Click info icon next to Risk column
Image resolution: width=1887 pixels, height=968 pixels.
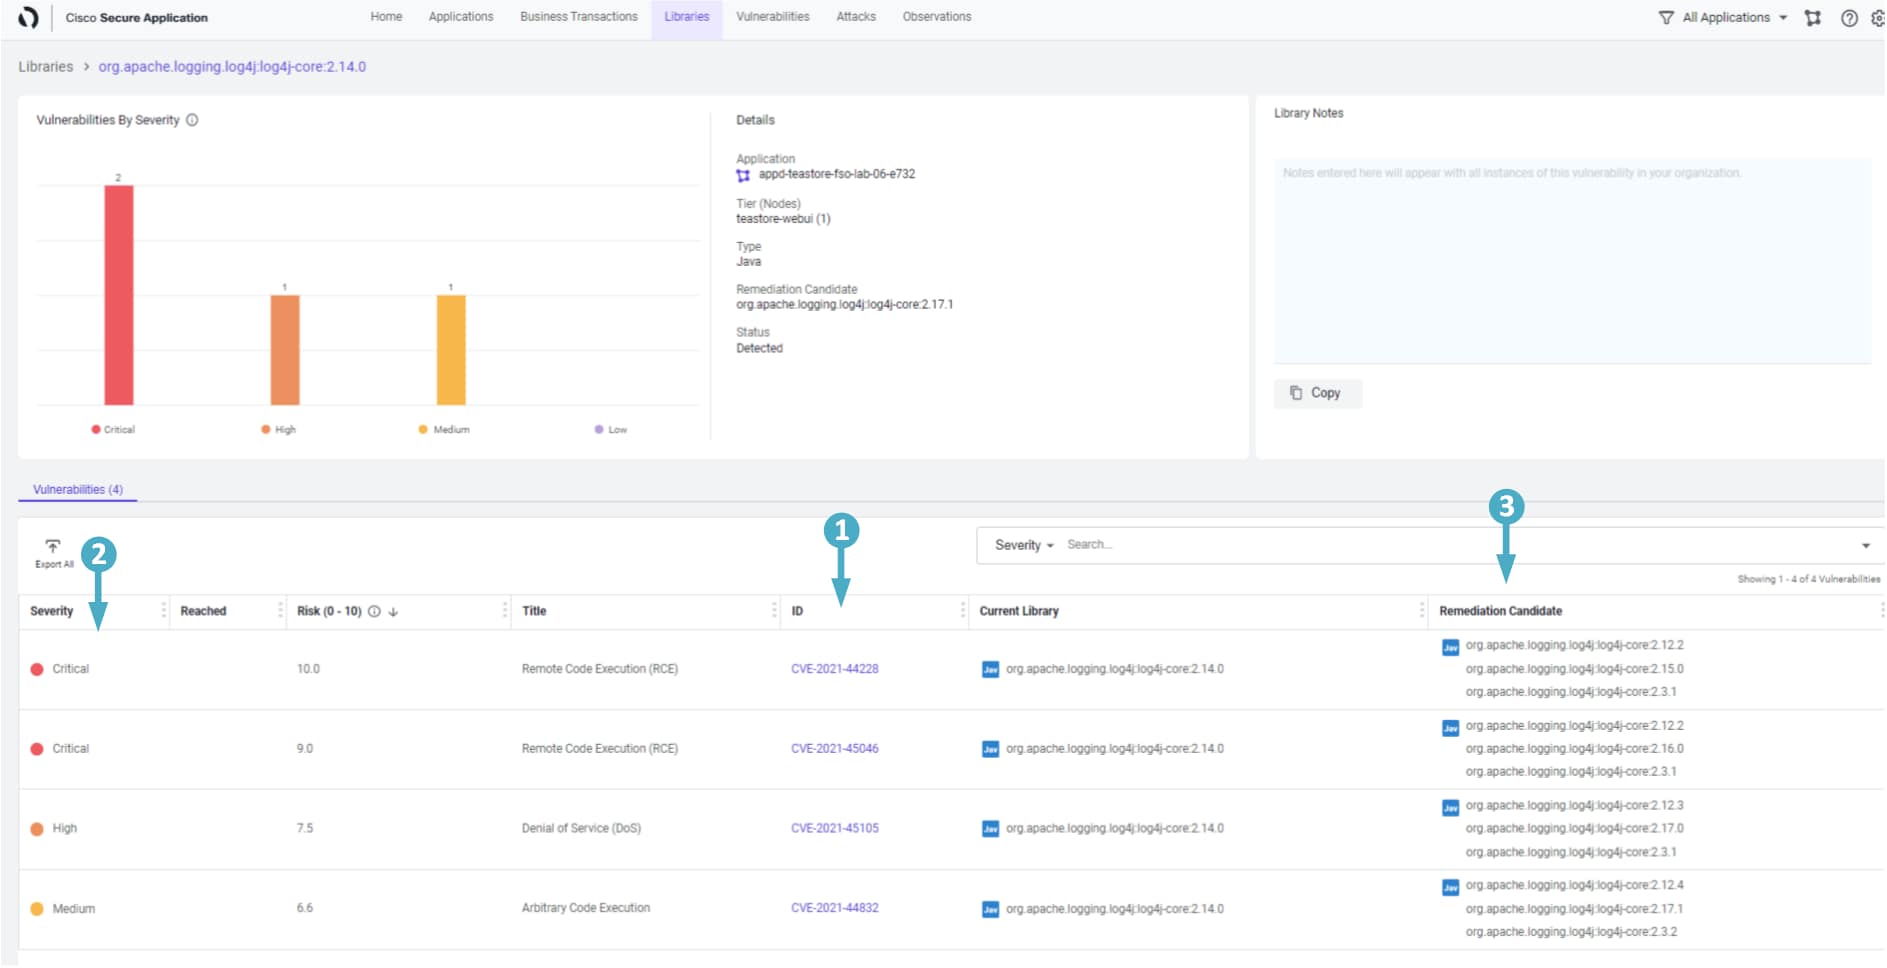(374, 611)
